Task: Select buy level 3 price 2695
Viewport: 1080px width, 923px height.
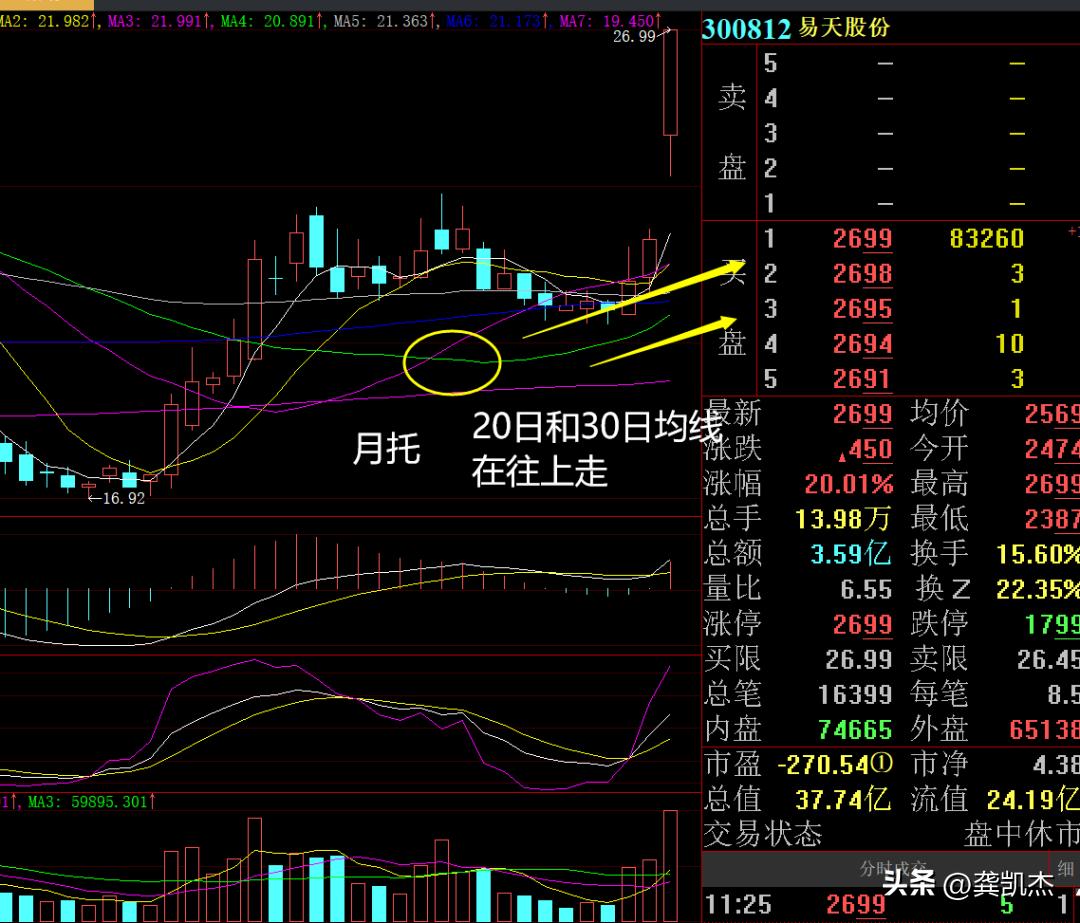Action: click(x=862, y=309)
